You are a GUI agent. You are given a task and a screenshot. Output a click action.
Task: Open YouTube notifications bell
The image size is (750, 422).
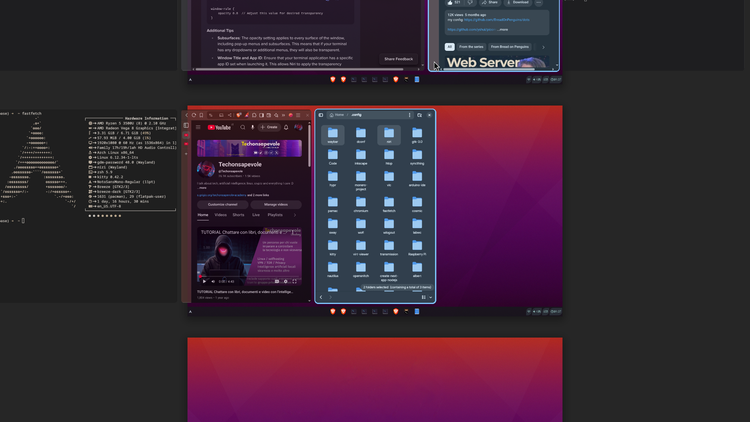pos(286,127)
